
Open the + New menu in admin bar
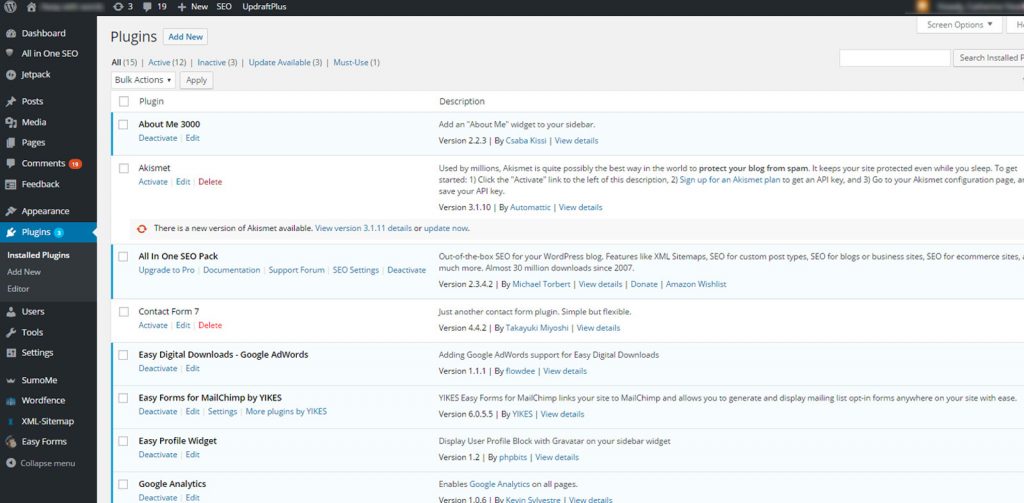pyautogui.click(x=192, y=7)
